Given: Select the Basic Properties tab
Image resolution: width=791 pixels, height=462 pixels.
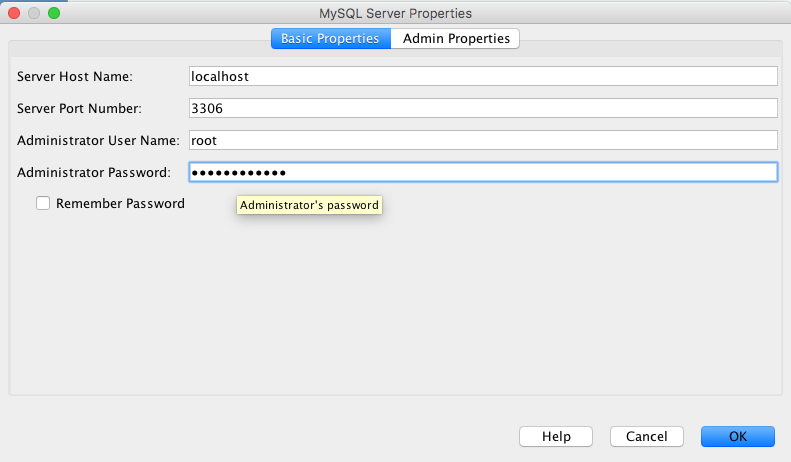Looking at the screenshot, I should [x=331, y=38].
